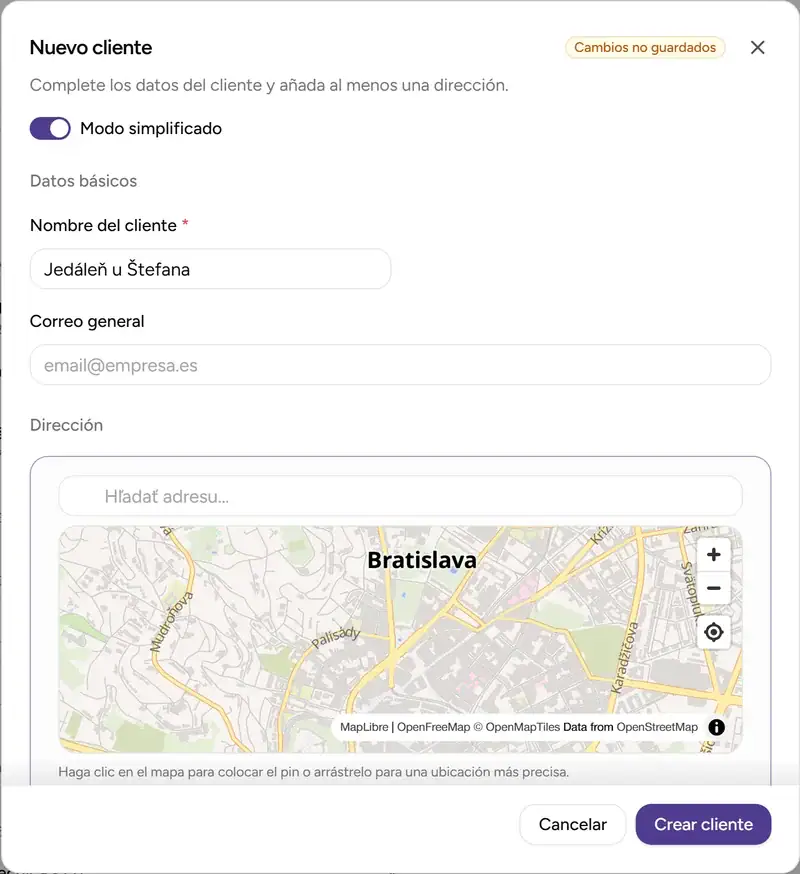The height and width of the screenshot is (874, 800).
Task: Click the Bratislava label on the map
Action: (423, 560)
